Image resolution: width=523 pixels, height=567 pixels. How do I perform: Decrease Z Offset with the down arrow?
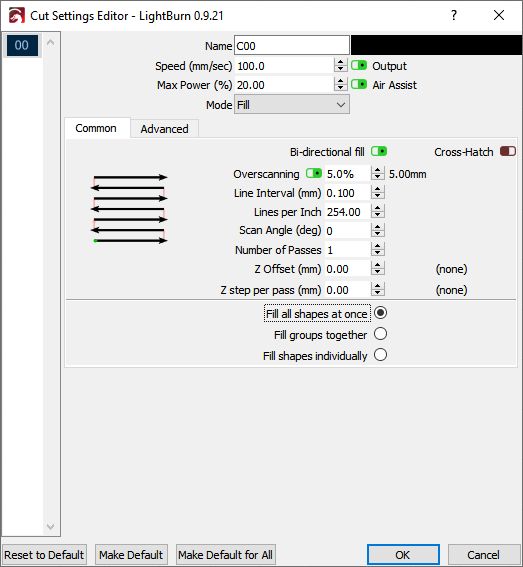tap(378, 272)
